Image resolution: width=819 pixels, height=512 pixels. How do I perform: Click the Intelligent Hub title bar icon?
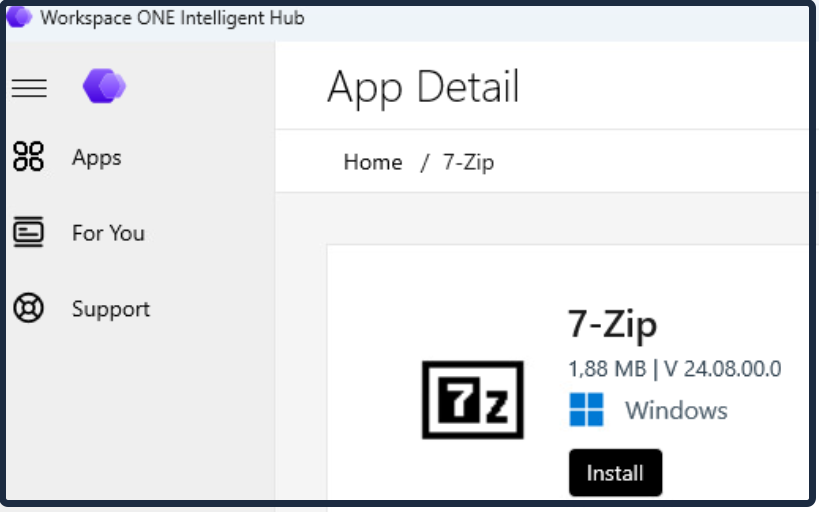[x=19, y=17]
